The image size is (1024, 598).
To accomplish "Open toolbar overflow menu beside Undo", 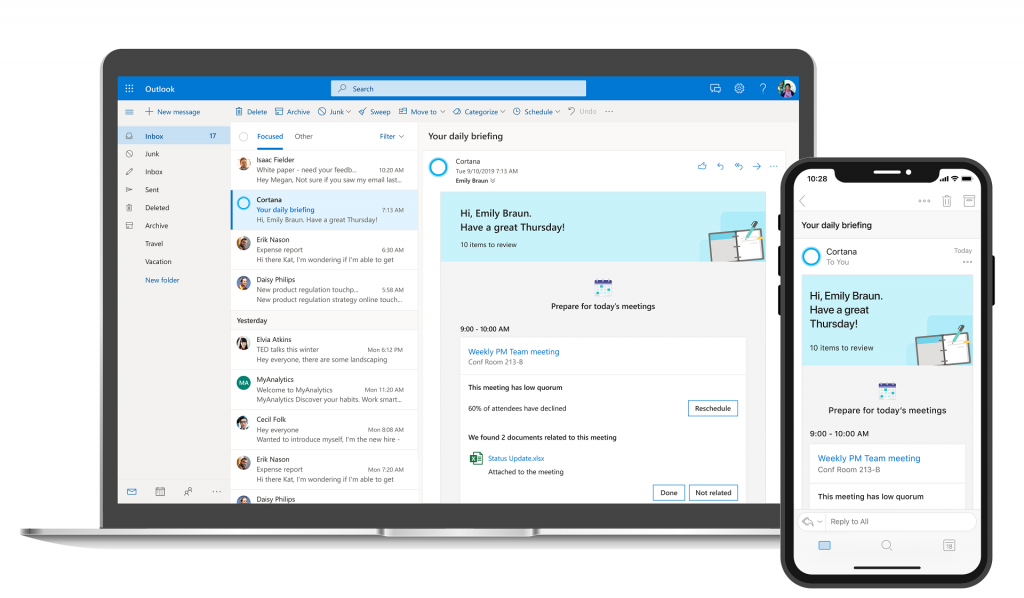I will pyautogui.click(x=609, y=112).
